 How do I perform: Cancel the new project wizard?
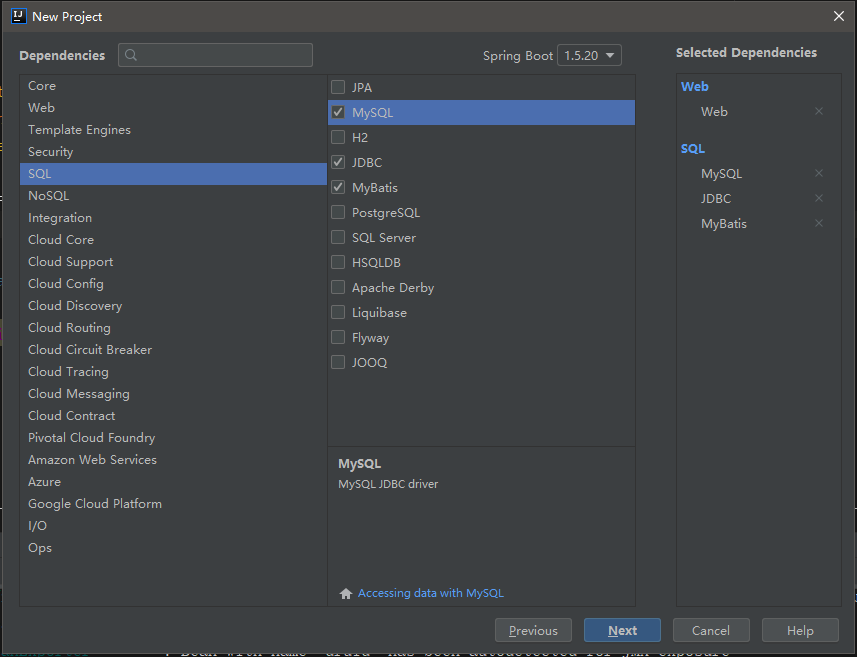[711, 631]
